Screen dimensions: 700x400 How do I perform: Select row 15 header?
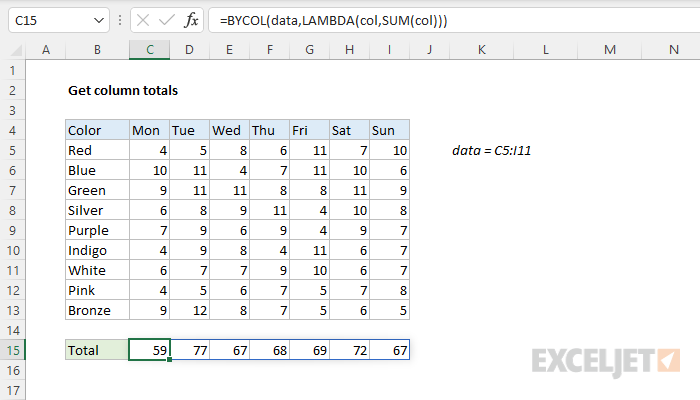coord(12,350)
